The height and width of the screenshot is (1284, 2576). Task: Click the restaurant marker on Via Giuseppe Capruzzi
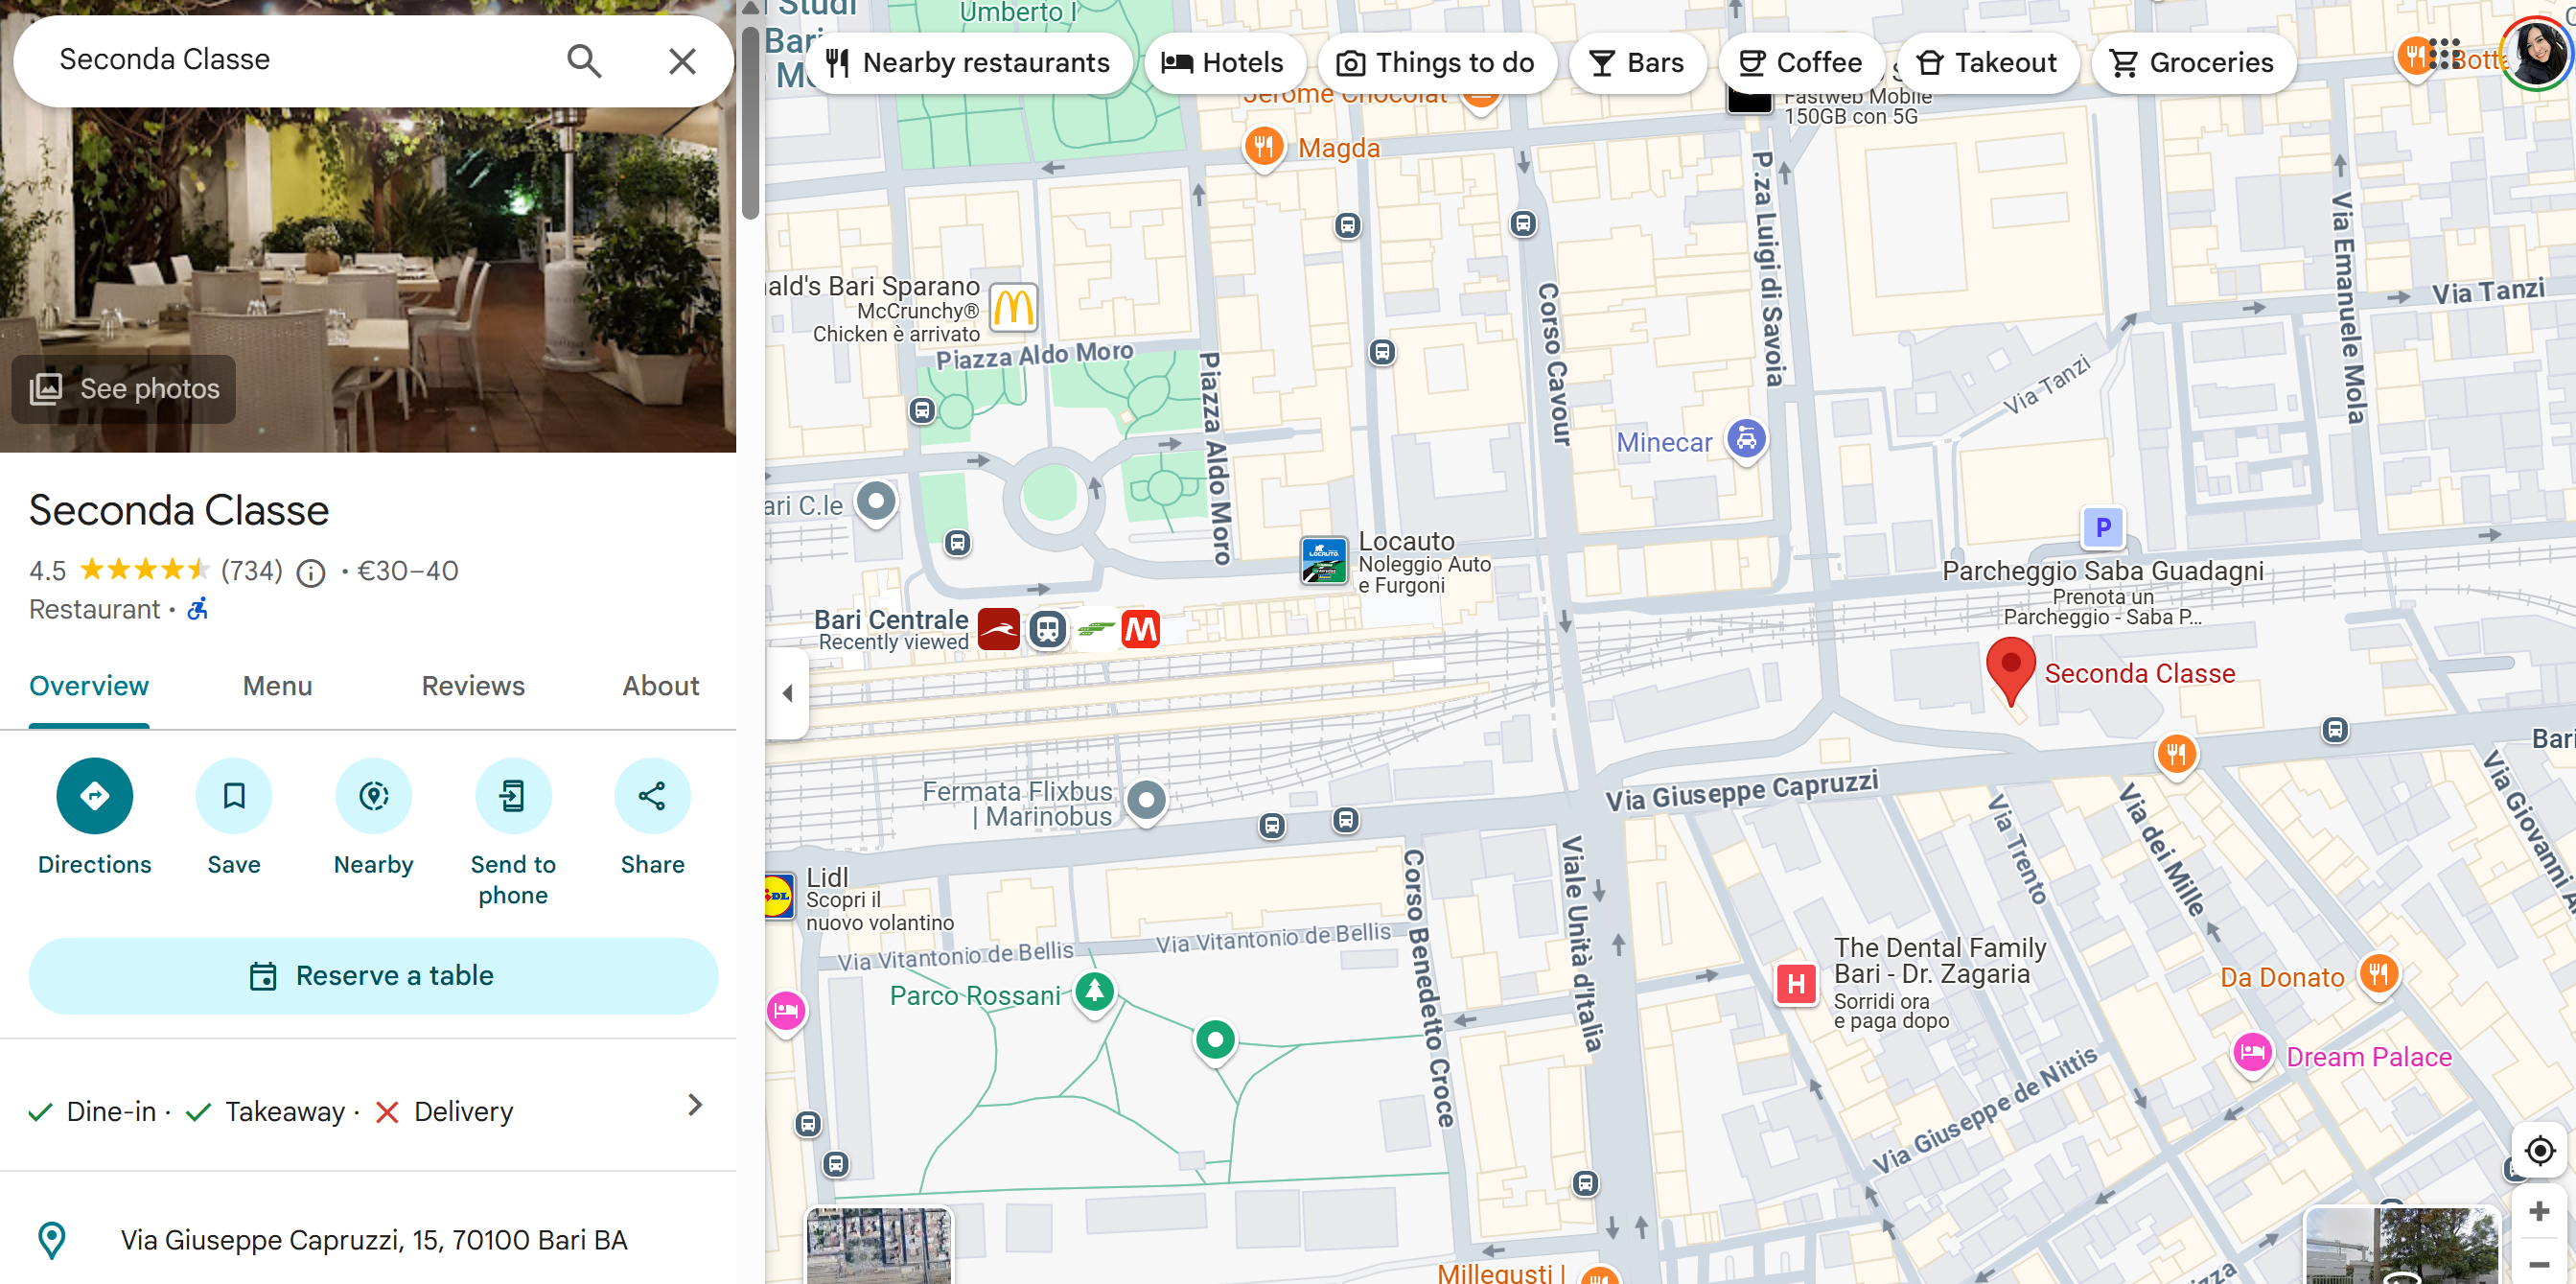[2176, 754]
